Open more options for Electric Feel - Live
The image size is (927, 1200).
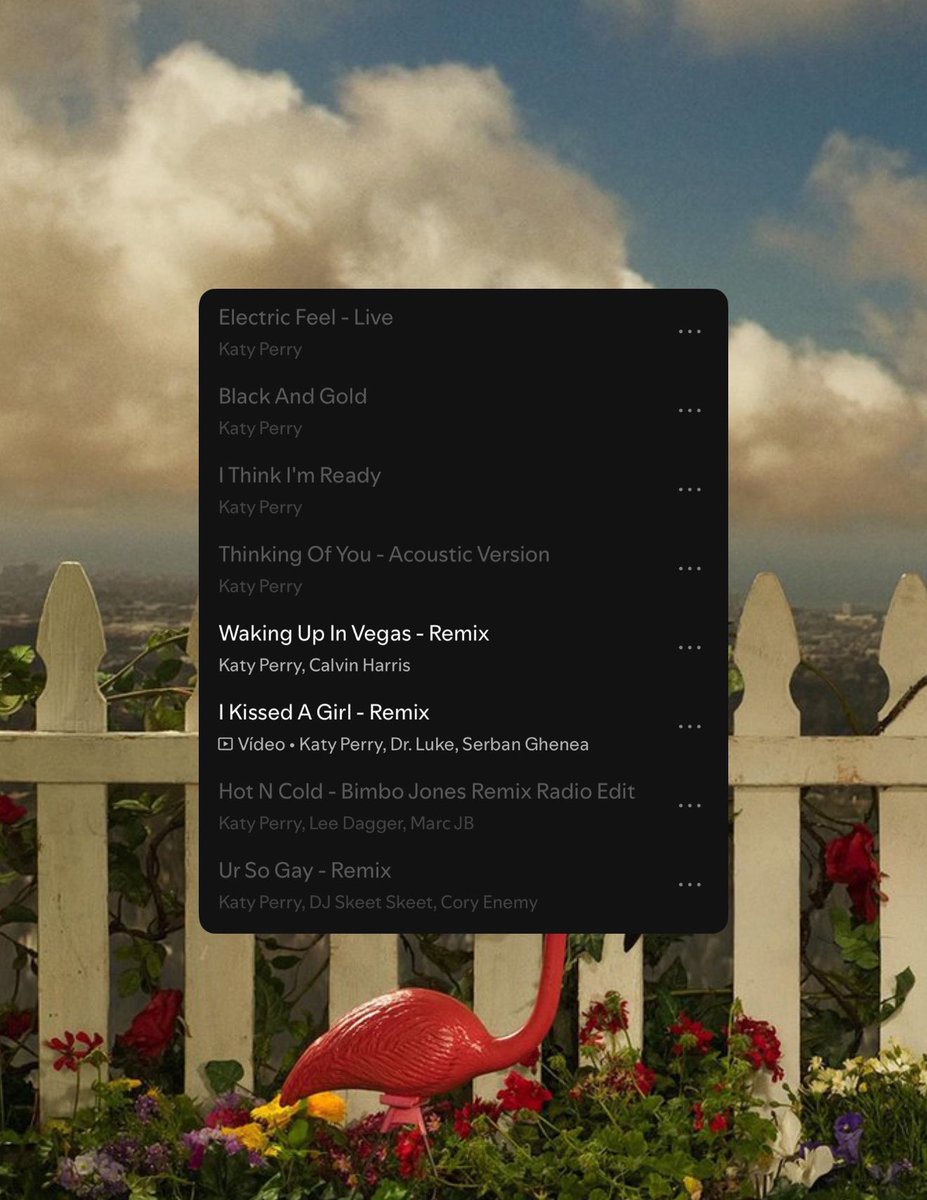tap(689, 332)
